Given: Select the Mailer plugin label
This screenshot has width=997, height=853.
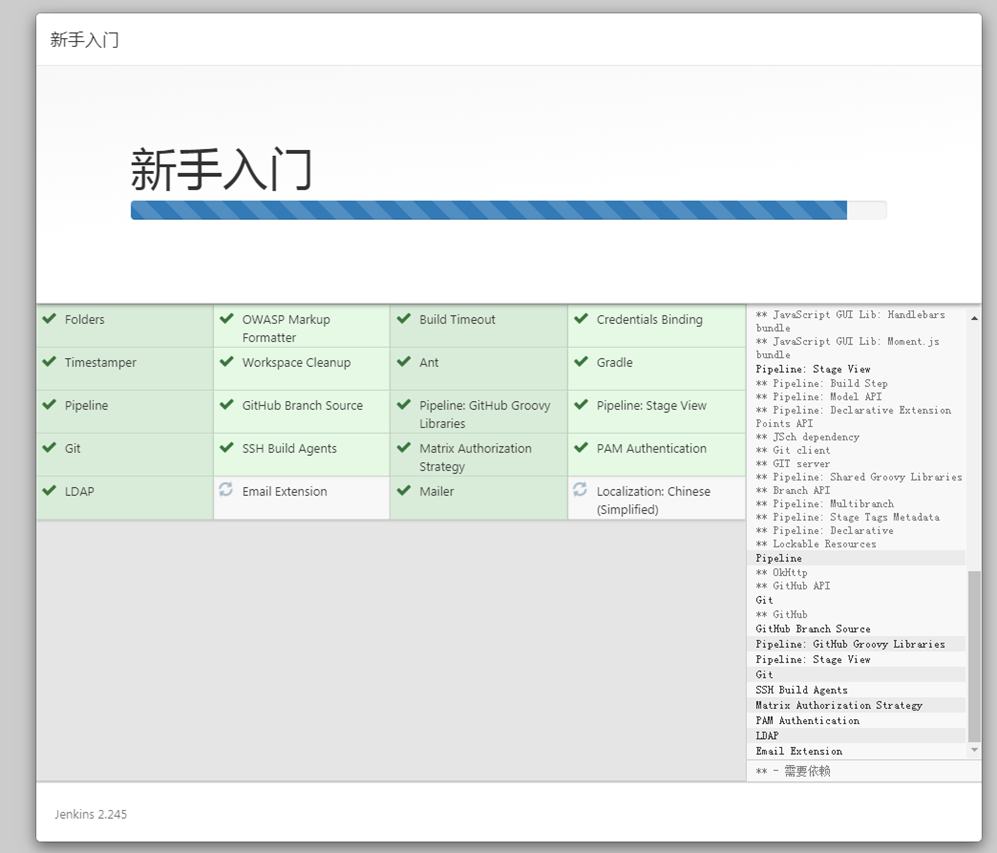Looking at the screenshot, I should [436, 491].
